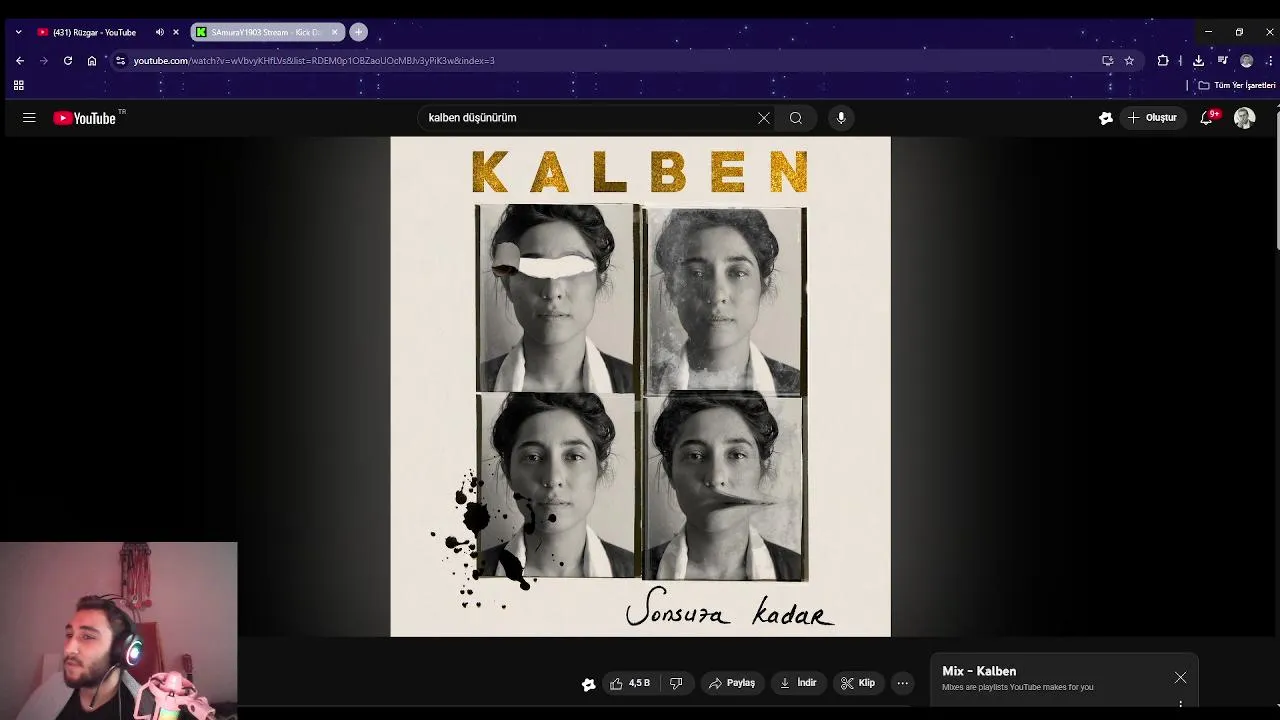Bookmark this page with the star
1280x720 pixels.
[1129, 61]
